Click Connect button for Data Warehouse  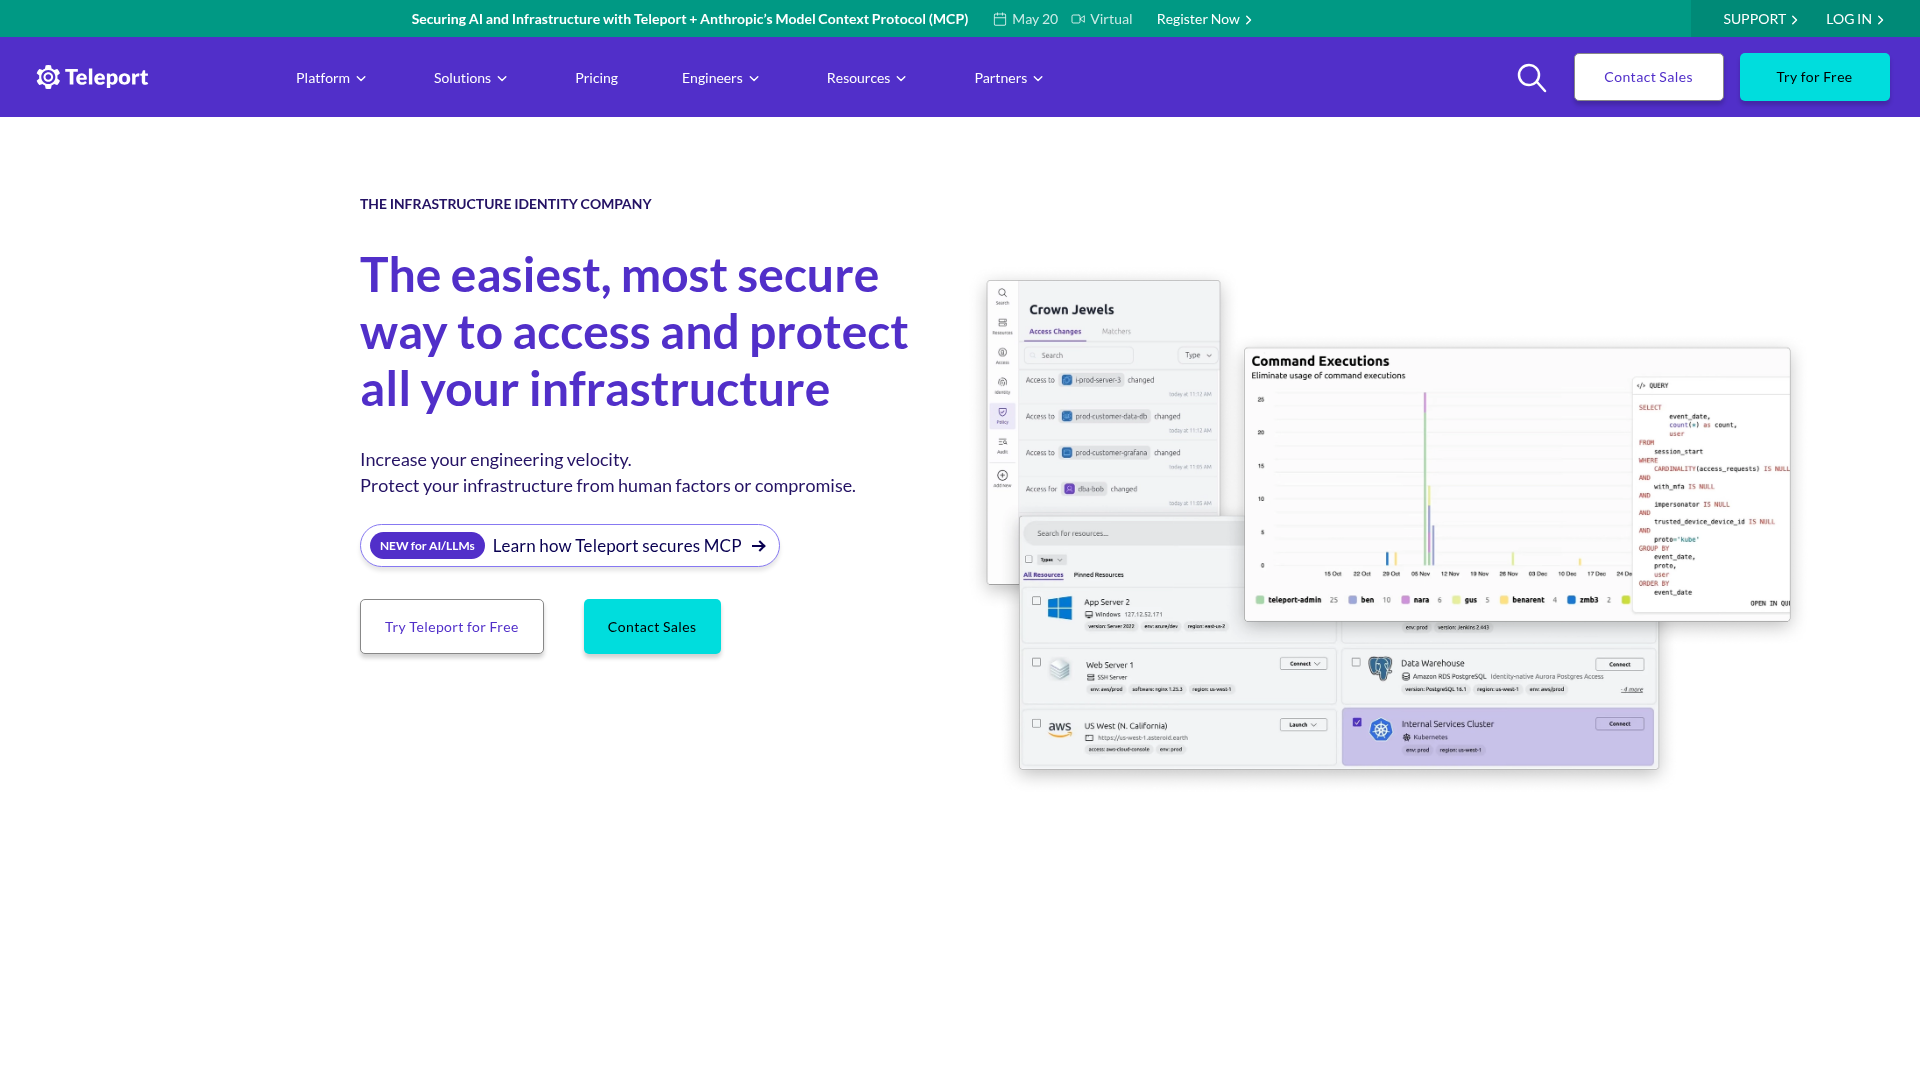tap(1620, 664)
